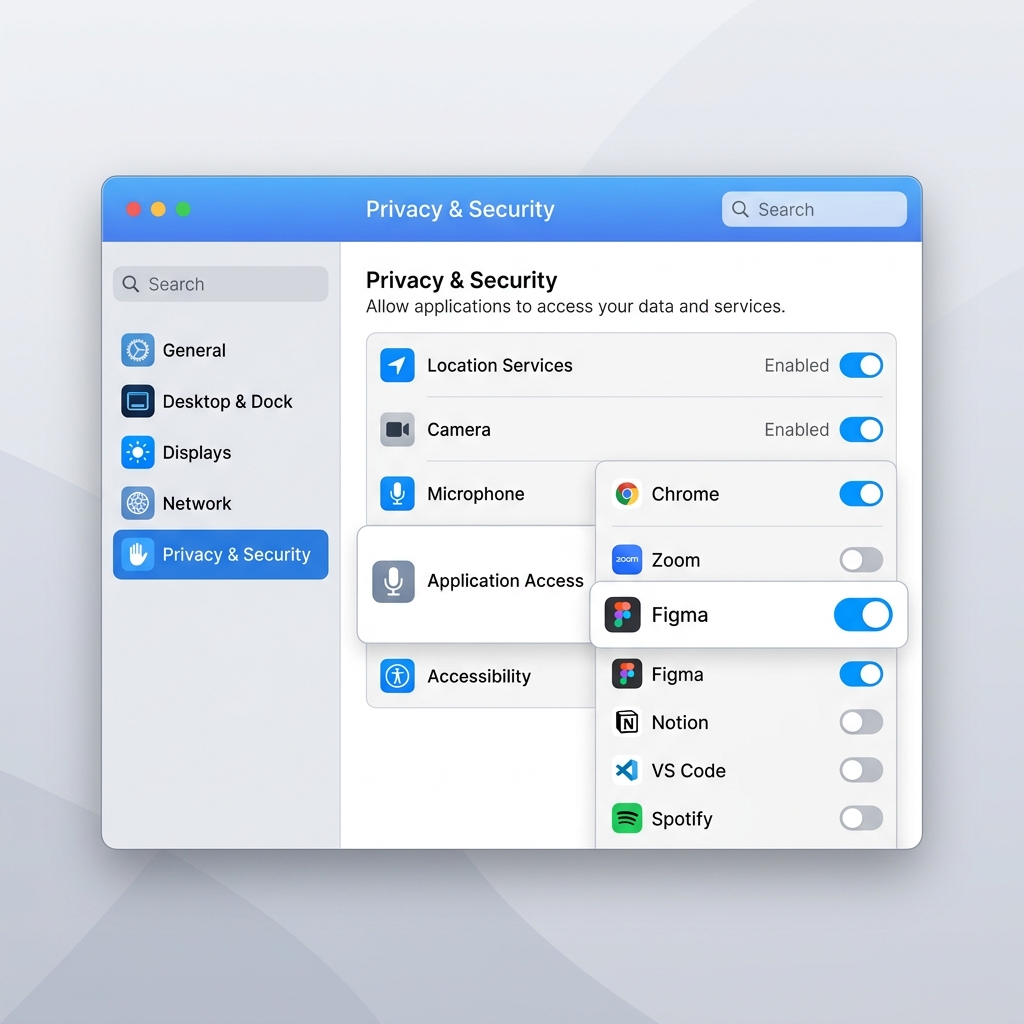
Task: Toggle the highlighted Figma row switch
Action: [x=863, y=615]
